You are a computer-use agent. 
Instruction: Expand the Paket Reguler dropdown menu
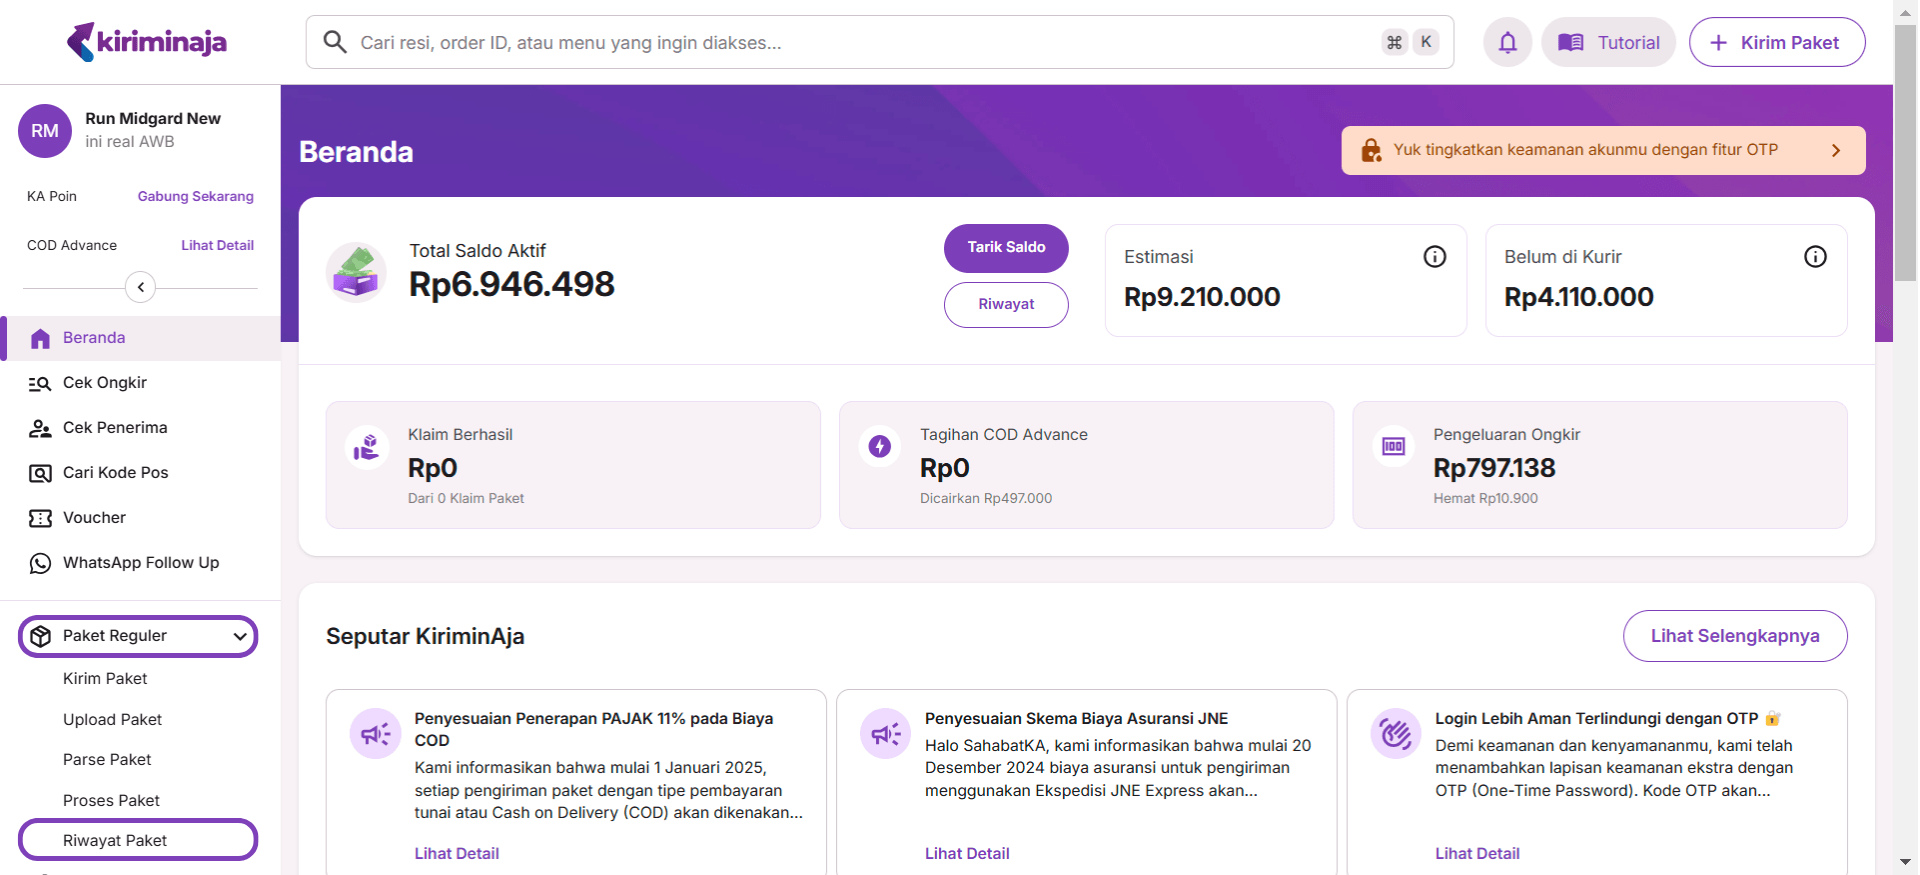(239, 636)
